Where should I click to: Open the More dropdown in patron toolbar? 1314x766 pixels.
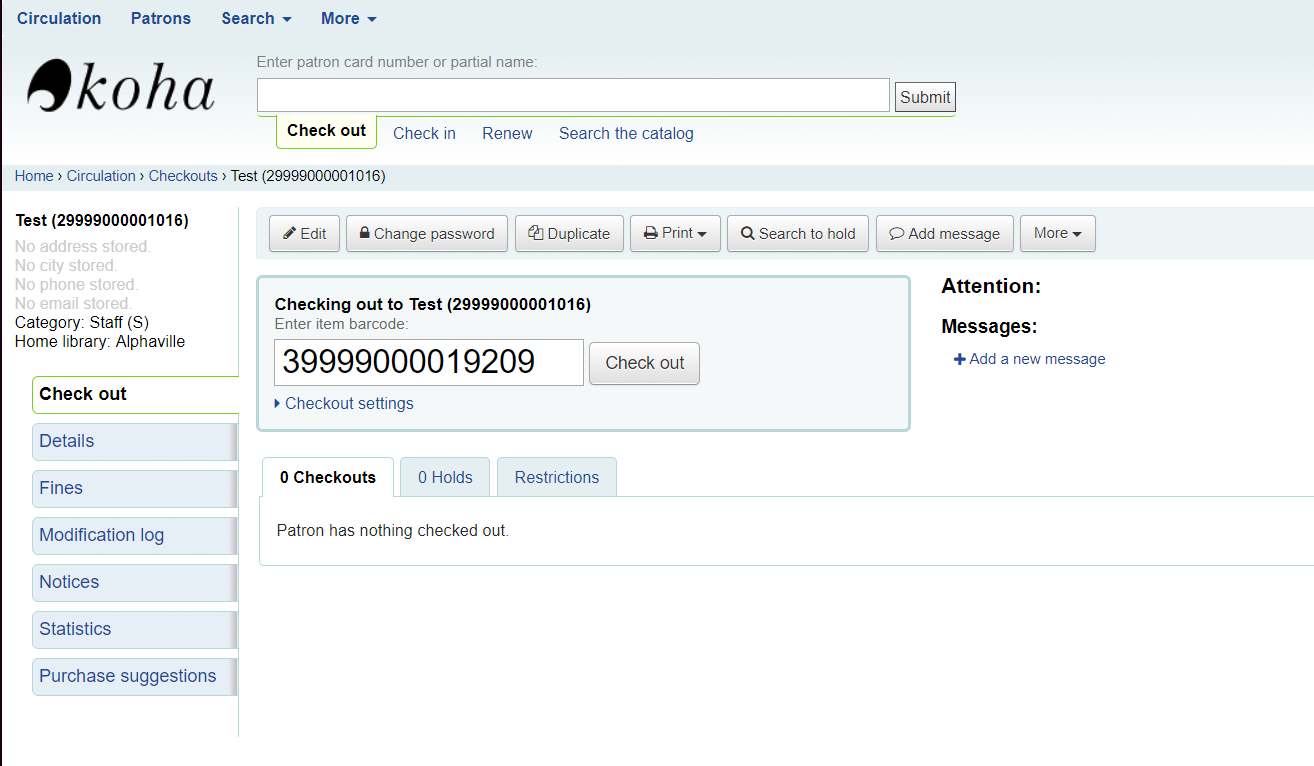tap(1057, 233)
